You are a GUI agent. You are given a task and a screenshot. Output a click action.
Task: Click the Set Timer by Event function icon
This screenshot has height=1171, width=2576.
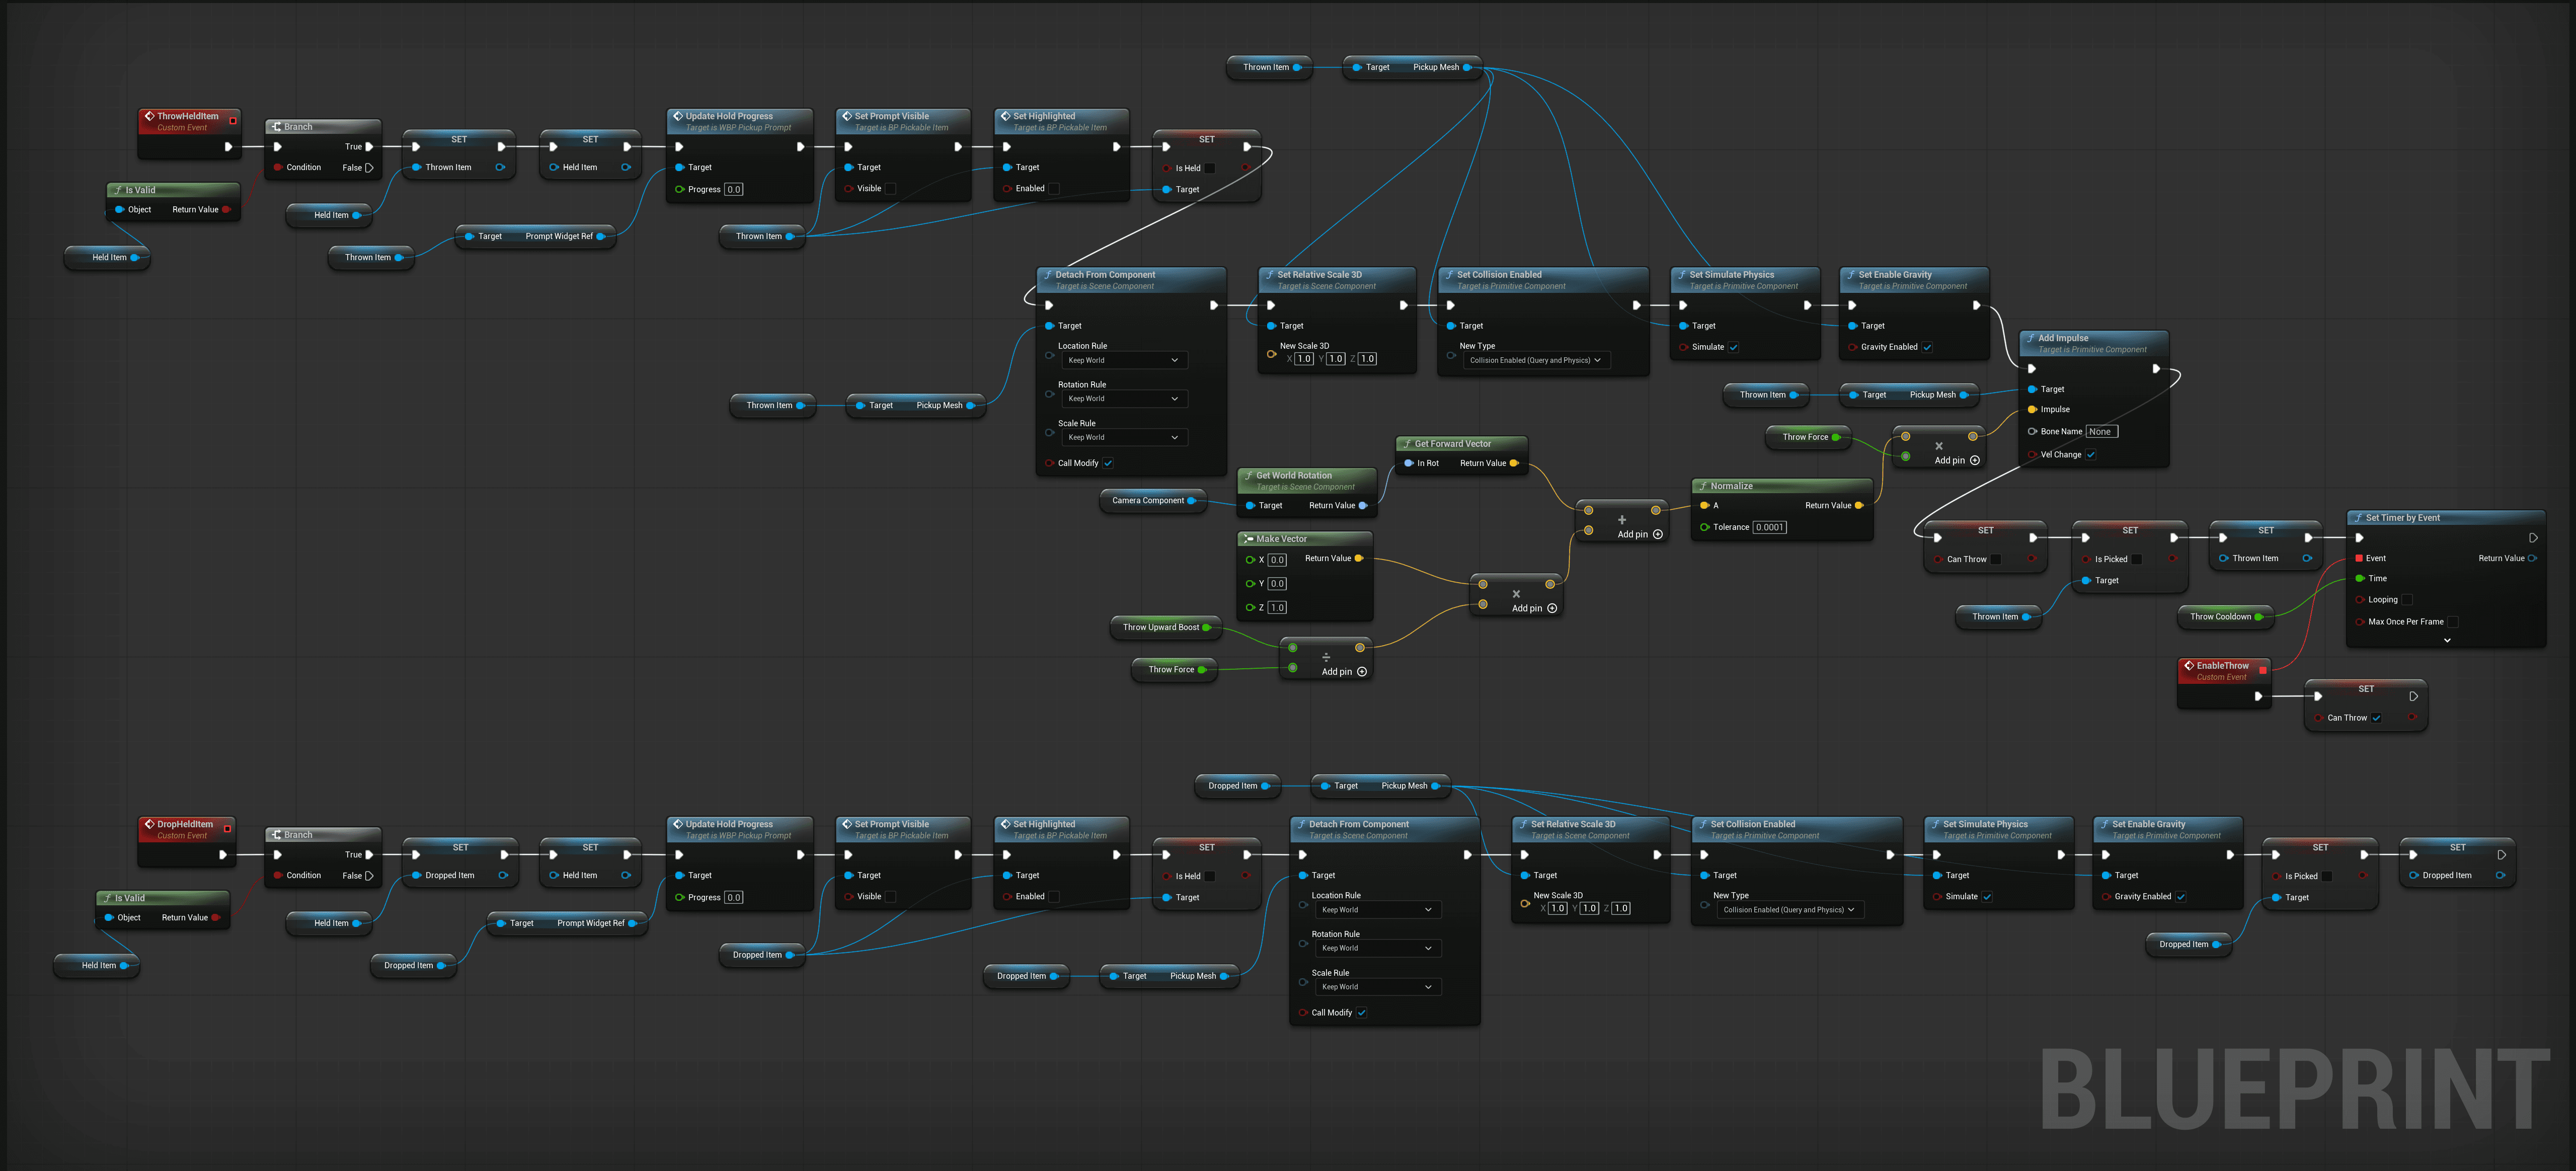(2358, 518)
